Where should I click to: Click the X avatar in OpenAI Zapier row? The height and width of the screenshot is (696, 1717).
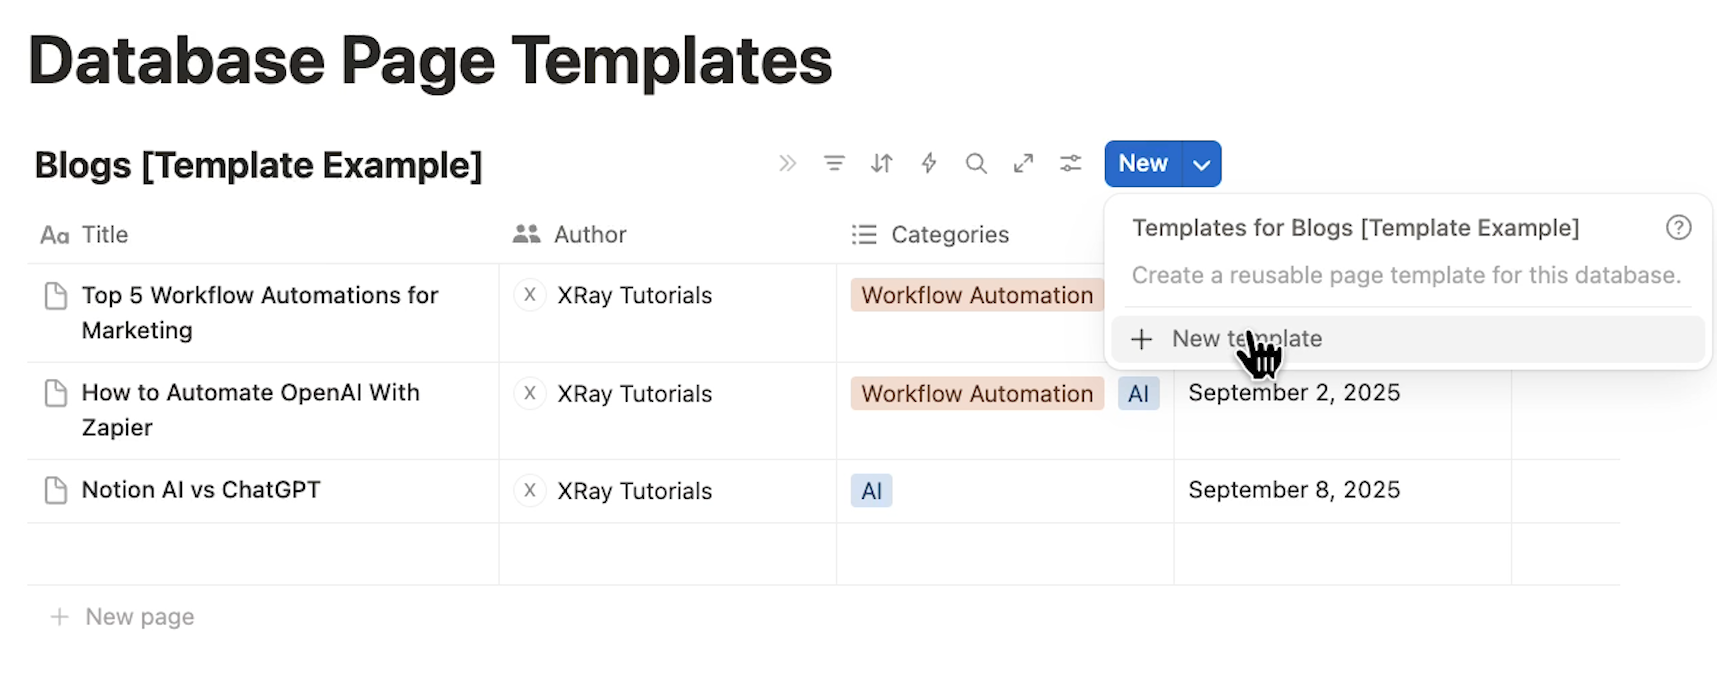pyautogui.click(x=529, y=393)
